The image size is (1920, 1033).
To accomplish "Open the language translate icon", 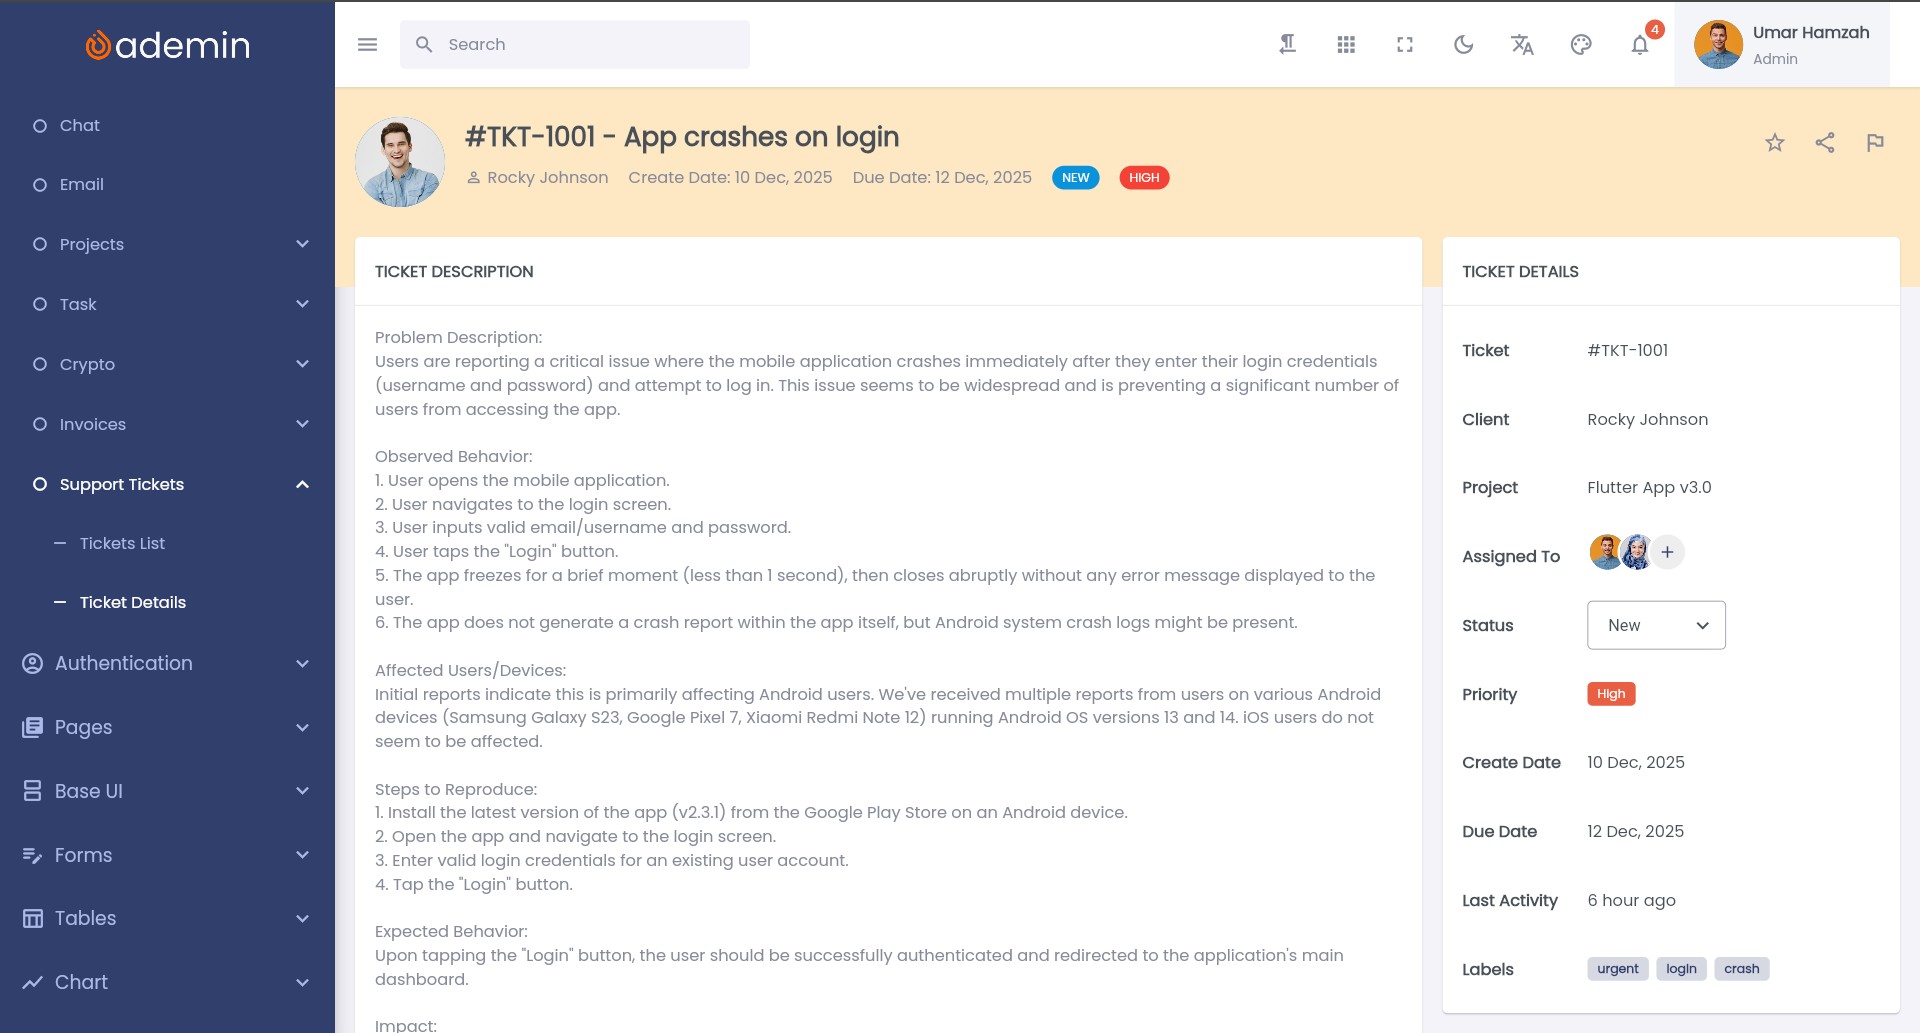I will point(1522,44).
